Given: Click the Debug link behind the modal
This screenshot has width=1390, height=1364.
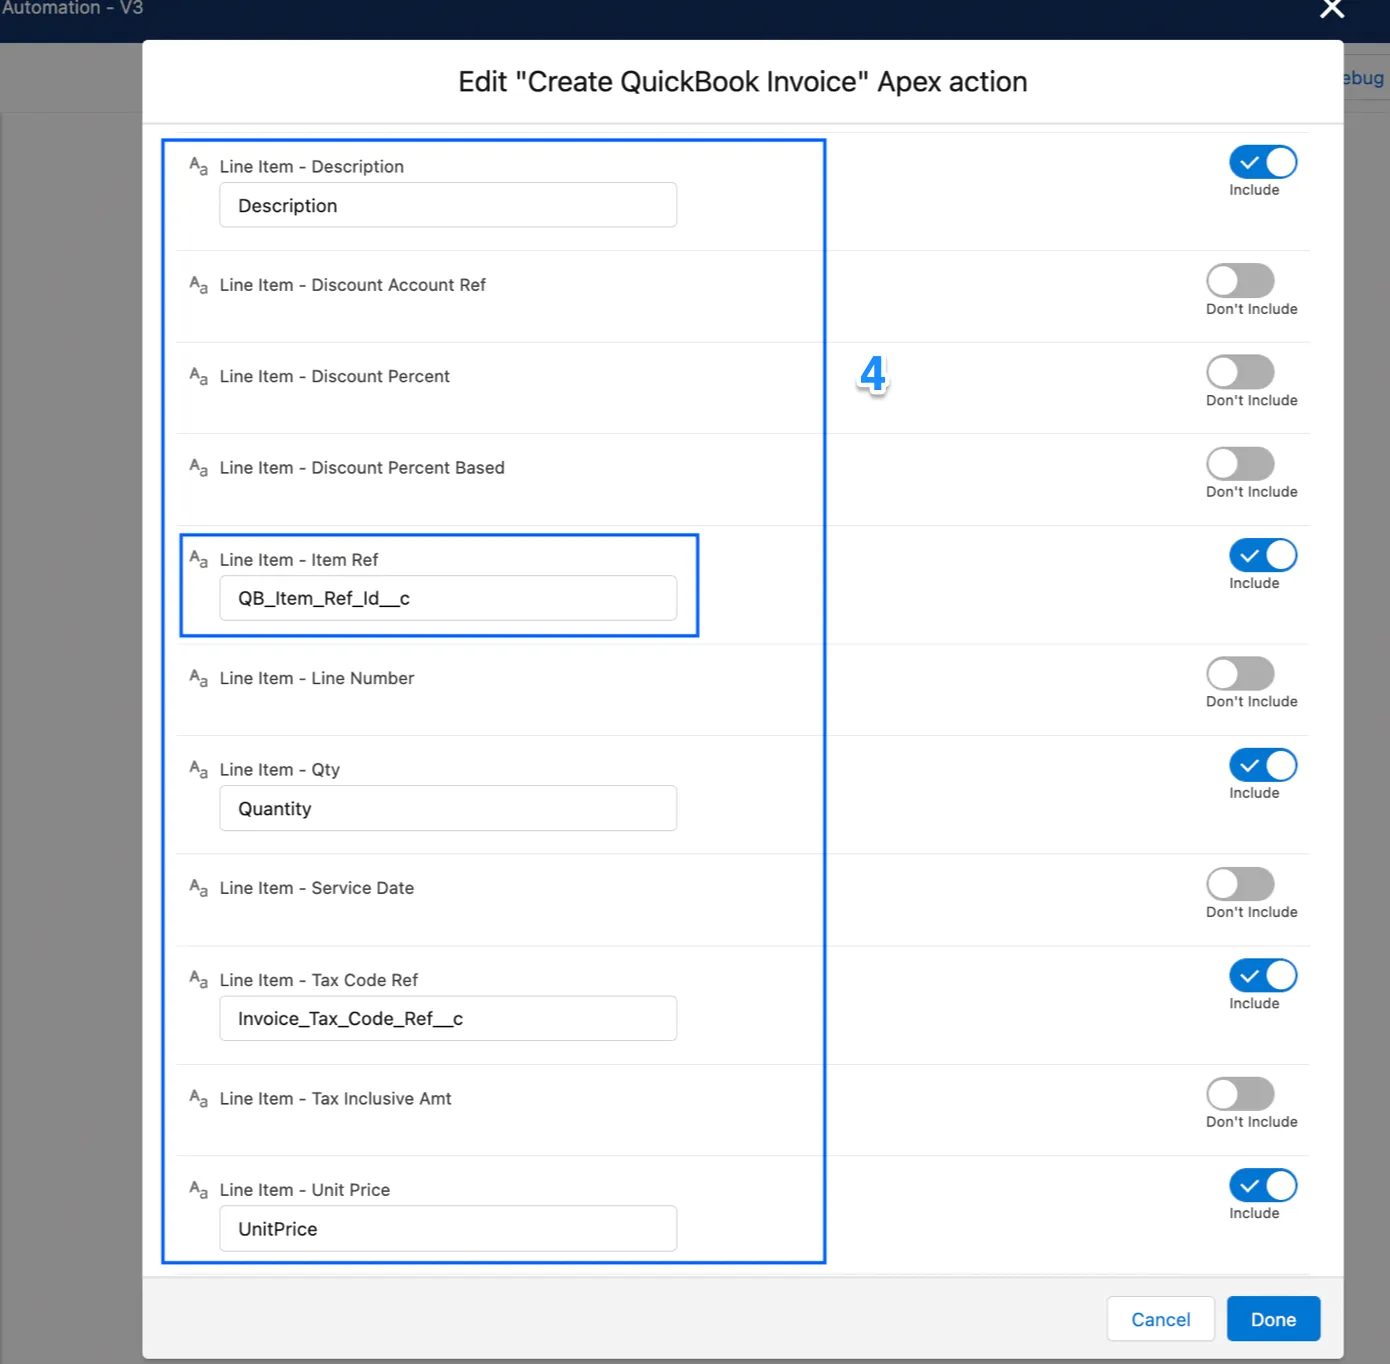Looking at the screenshot, I should click(1364, 78).
